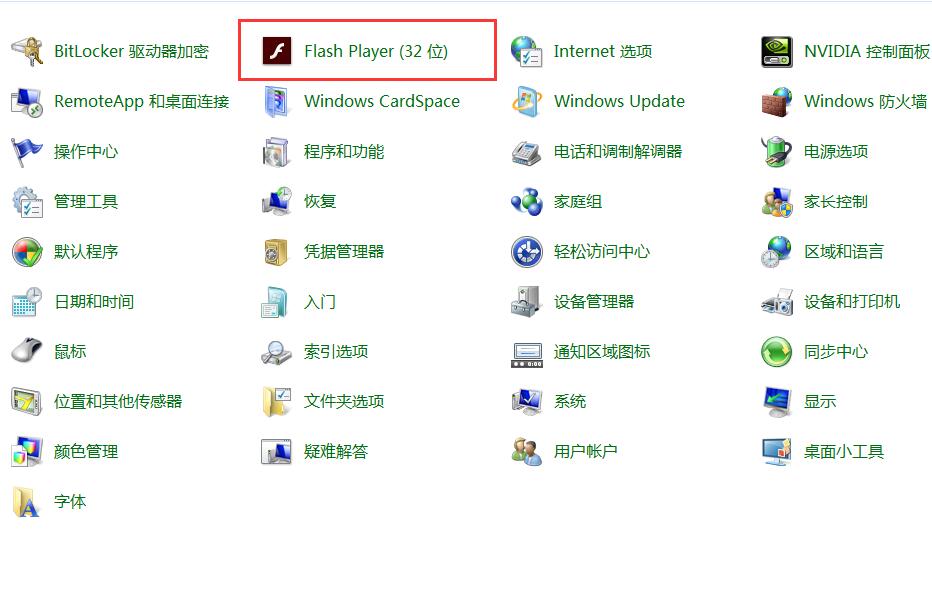
Task: Open the 日期和时间 link text
Action: [x=94, y=302]
